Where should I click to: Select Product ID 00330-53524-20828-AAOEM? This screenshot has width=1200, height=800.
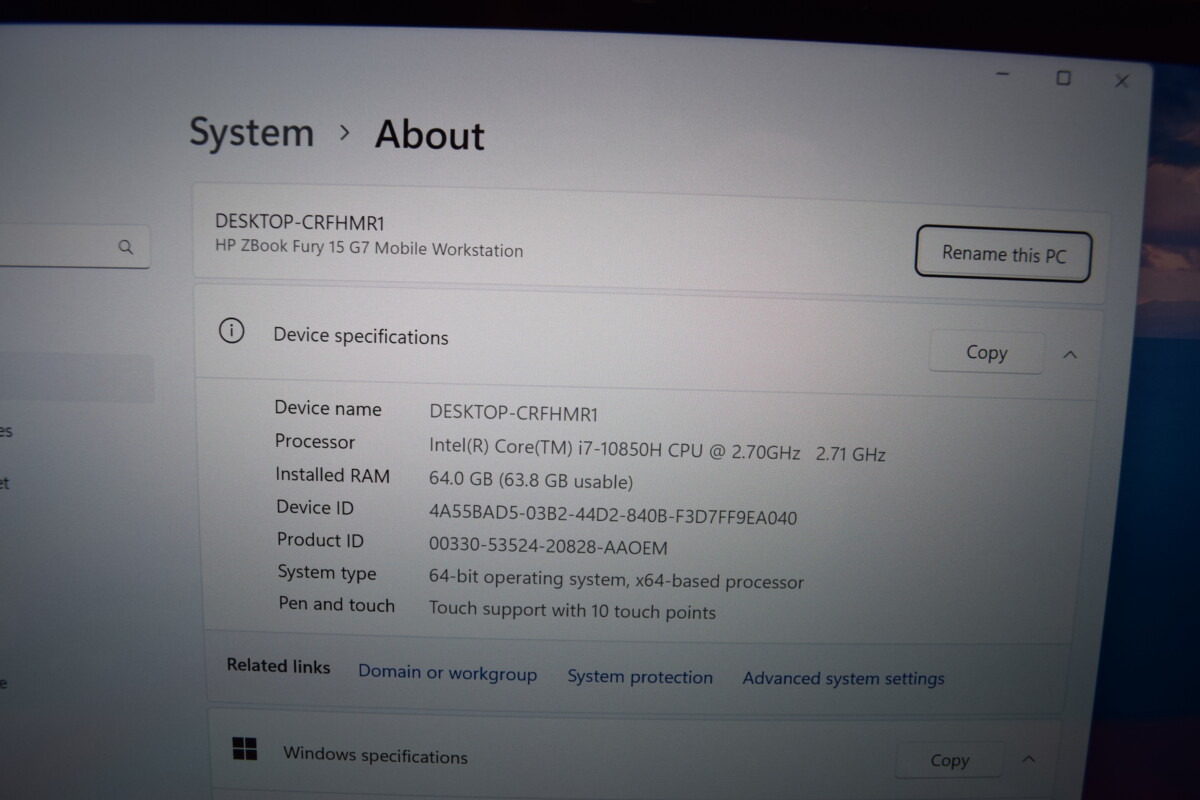[x=548, y=547]
